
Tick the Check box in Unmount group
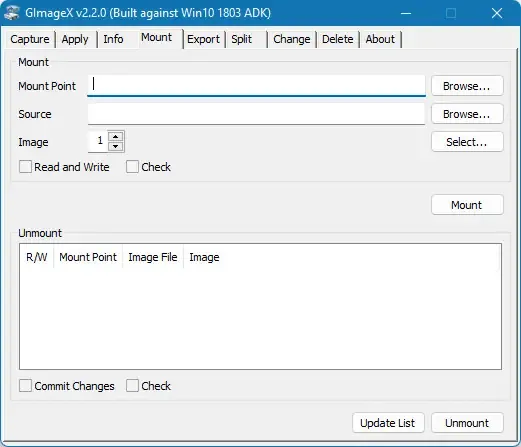click(x=132, y=386)
